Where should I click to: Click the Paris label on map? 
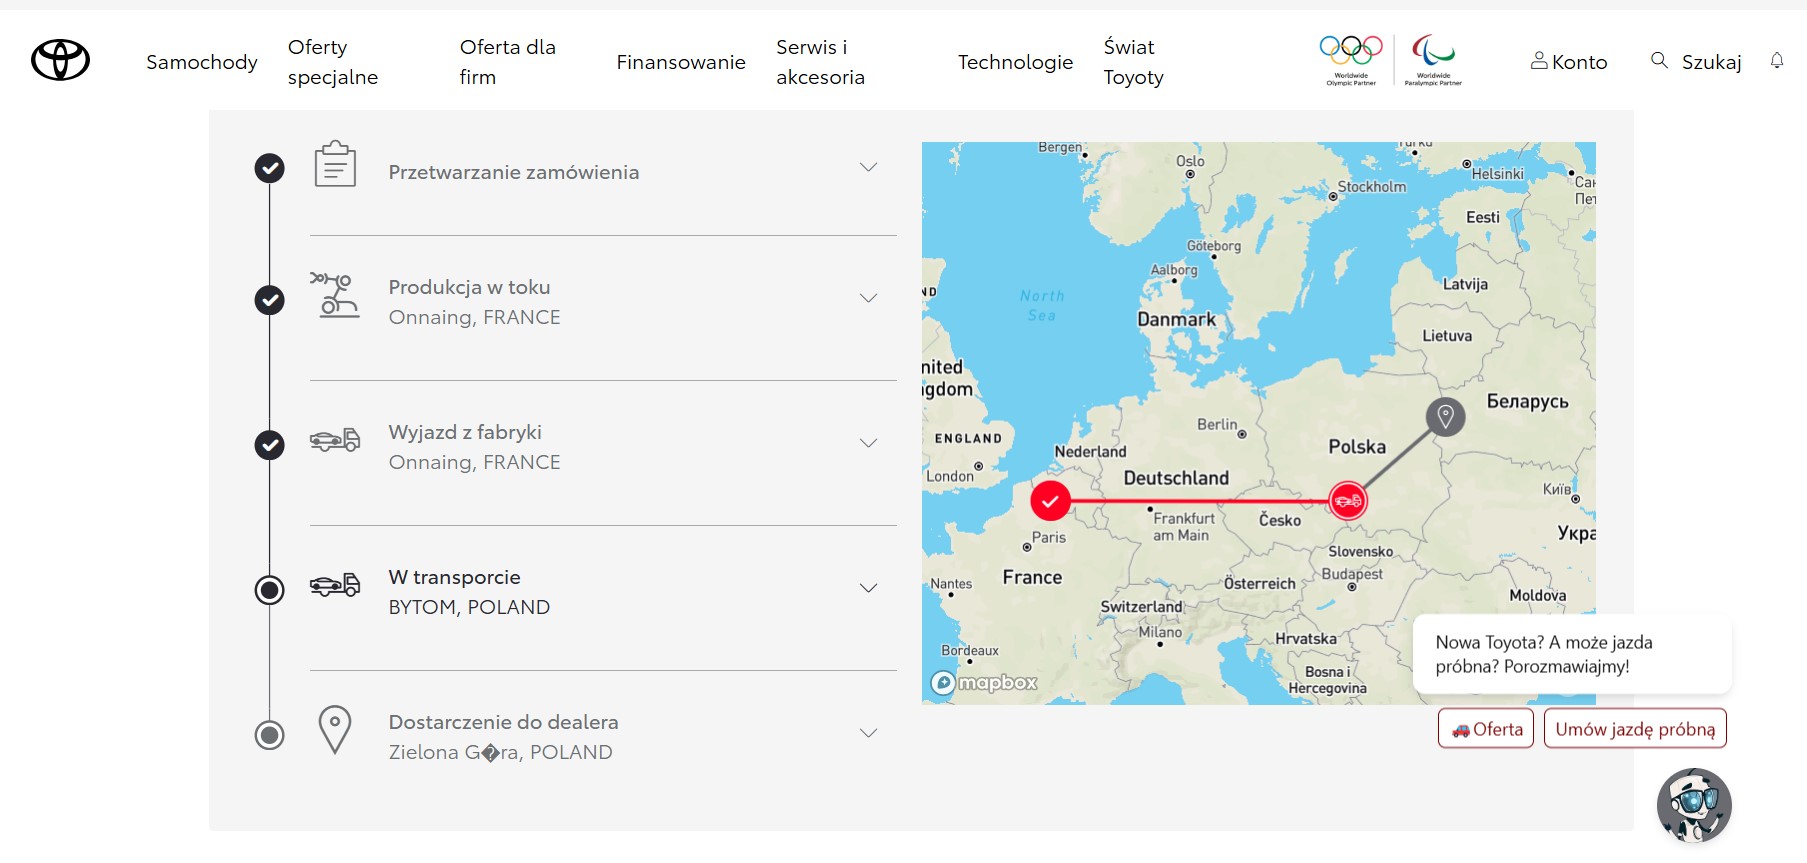[x=1049, y=537]
